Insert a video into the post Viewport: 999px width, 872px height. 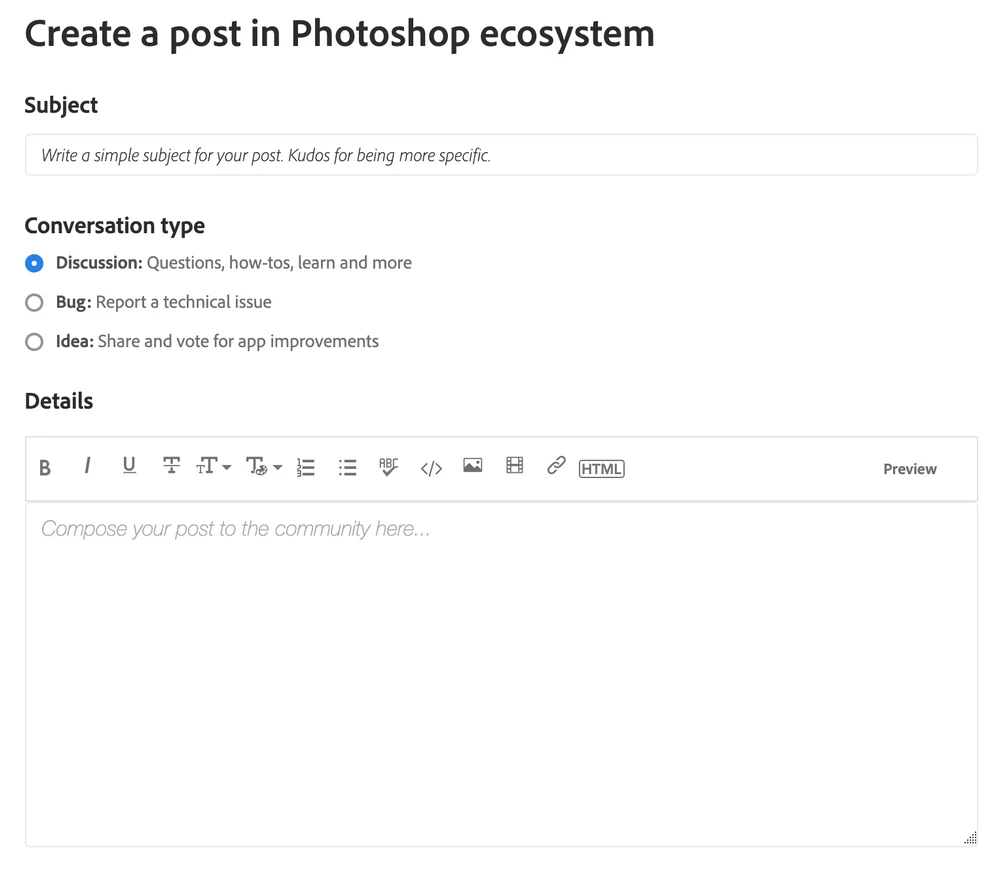515,466
